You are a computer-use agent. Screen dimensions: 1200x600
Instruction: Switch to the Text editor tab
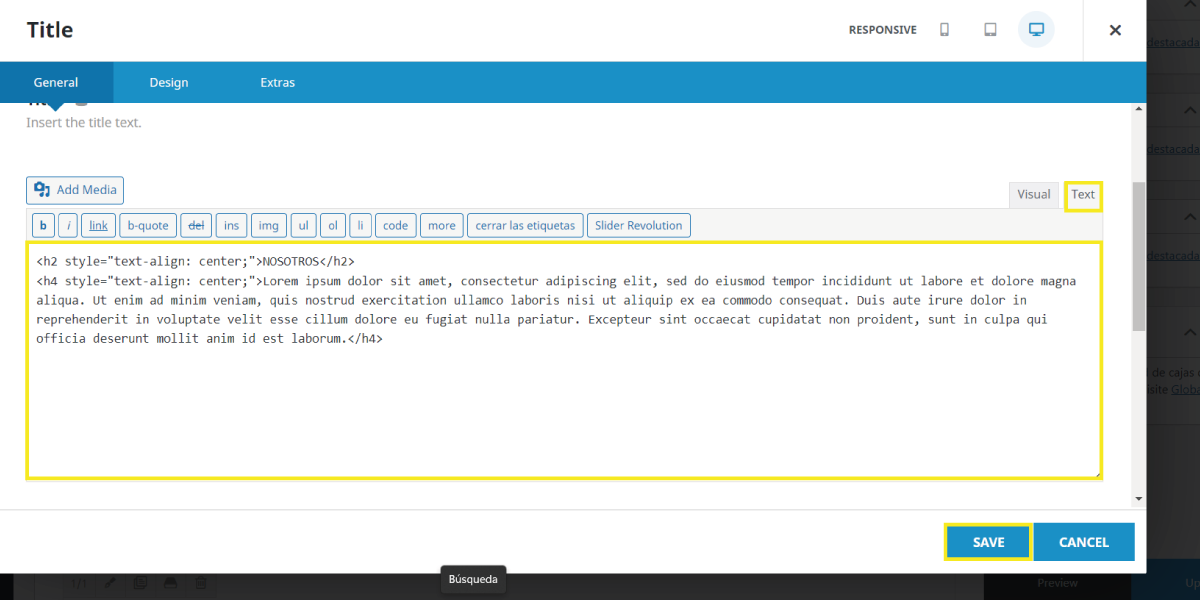(1083, 195)
